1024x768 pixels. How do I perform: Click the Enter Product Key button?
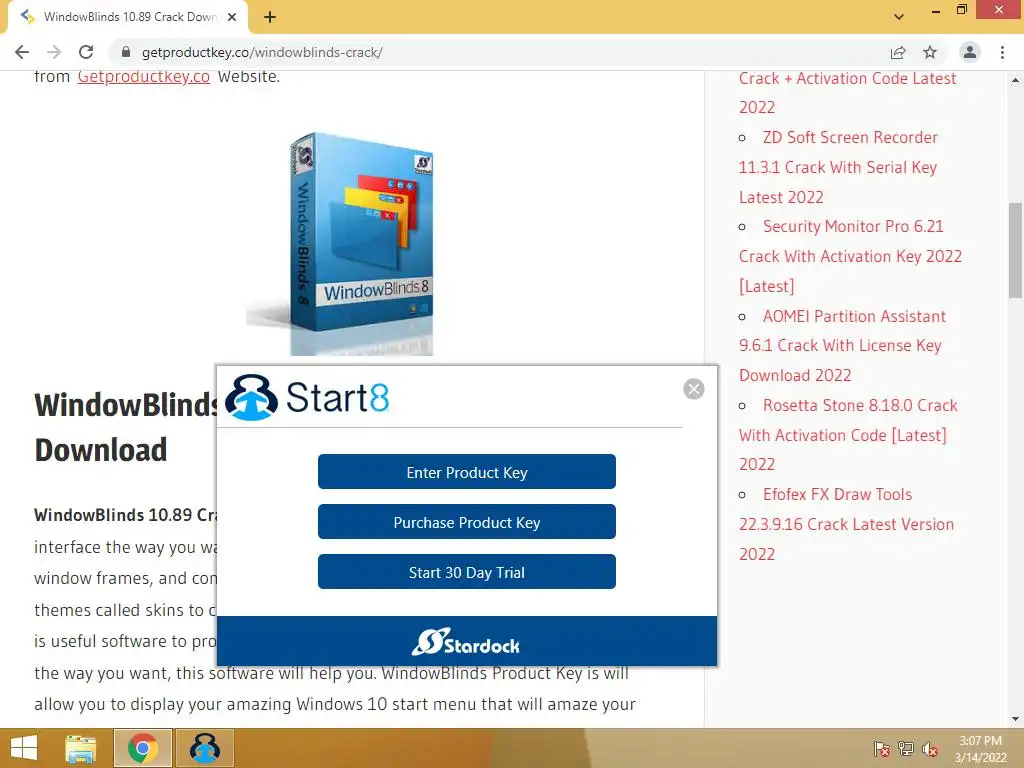[x=466, y=472]
